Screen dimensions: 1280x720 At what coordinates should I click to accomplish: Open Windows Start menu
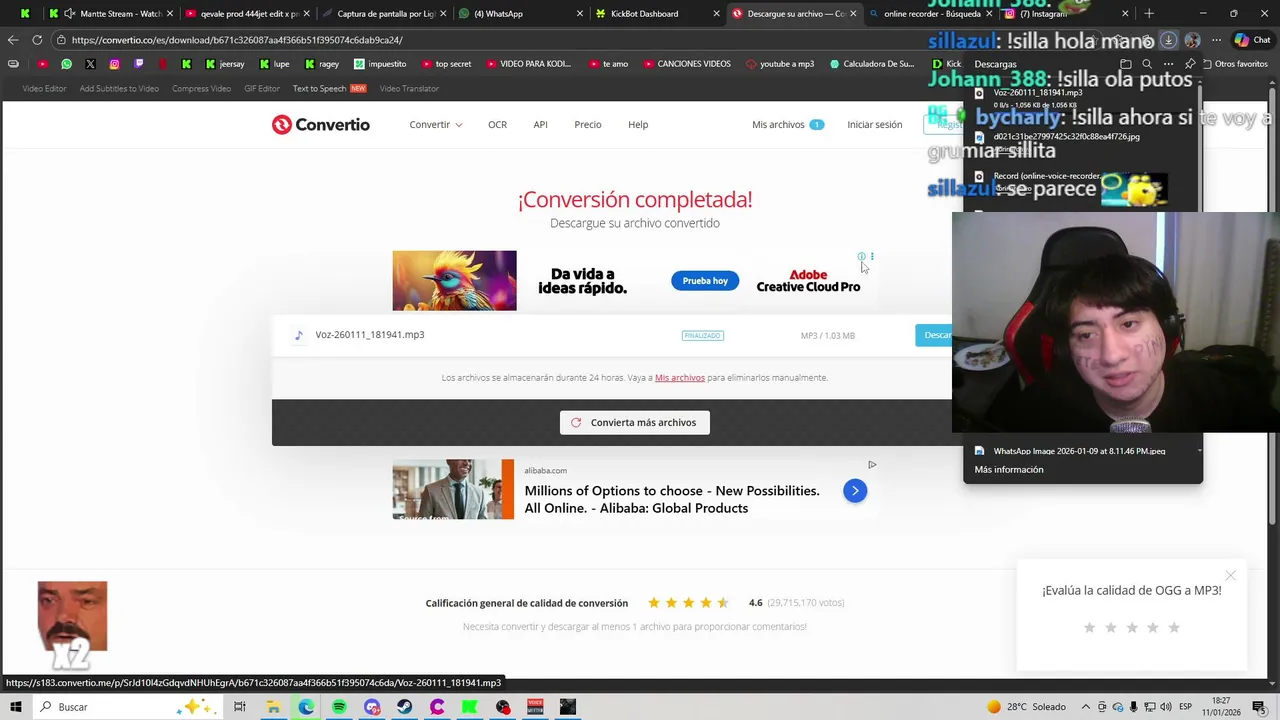(x=16, y=707)
